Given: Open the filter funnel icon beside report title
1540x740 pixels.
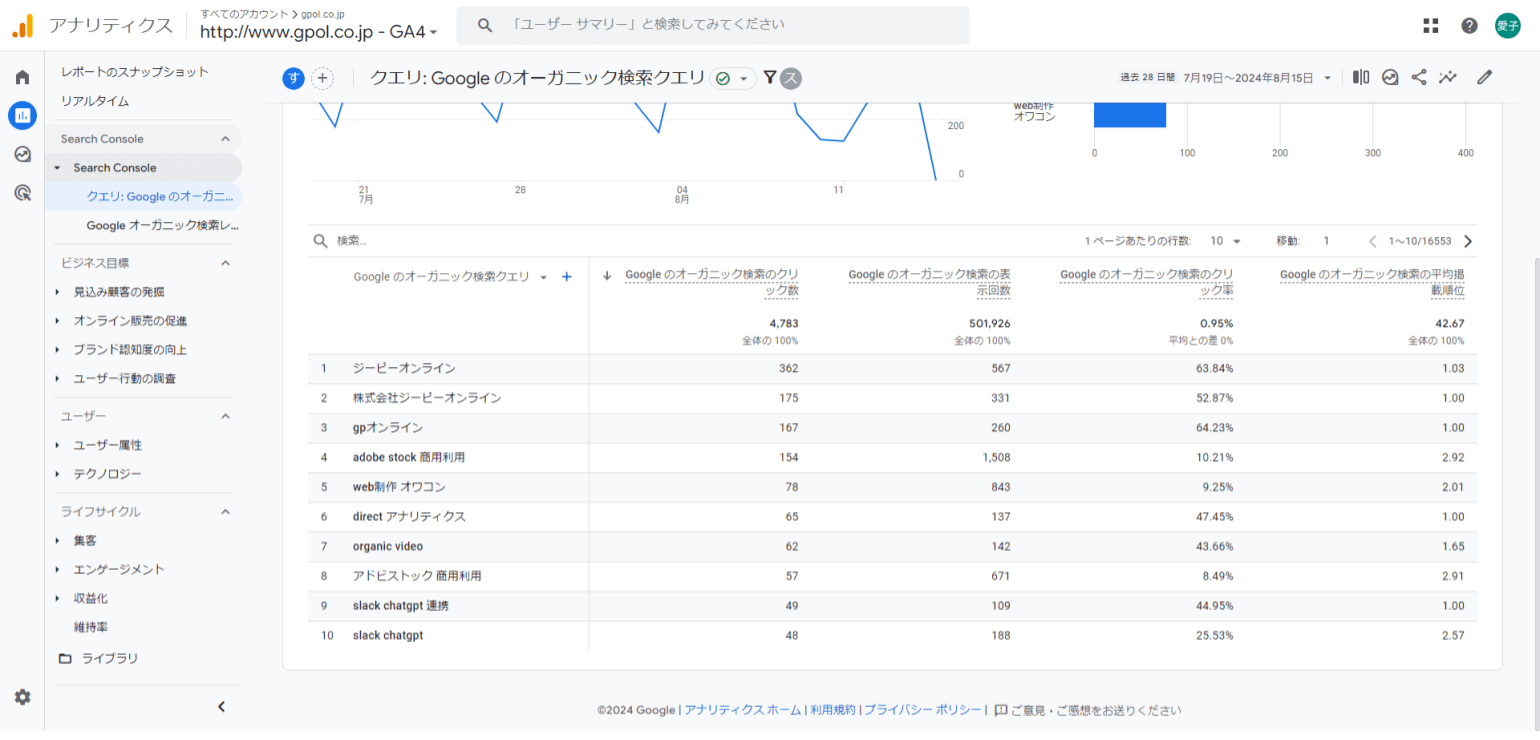Looking at the screenshot, I should point(770,77).
